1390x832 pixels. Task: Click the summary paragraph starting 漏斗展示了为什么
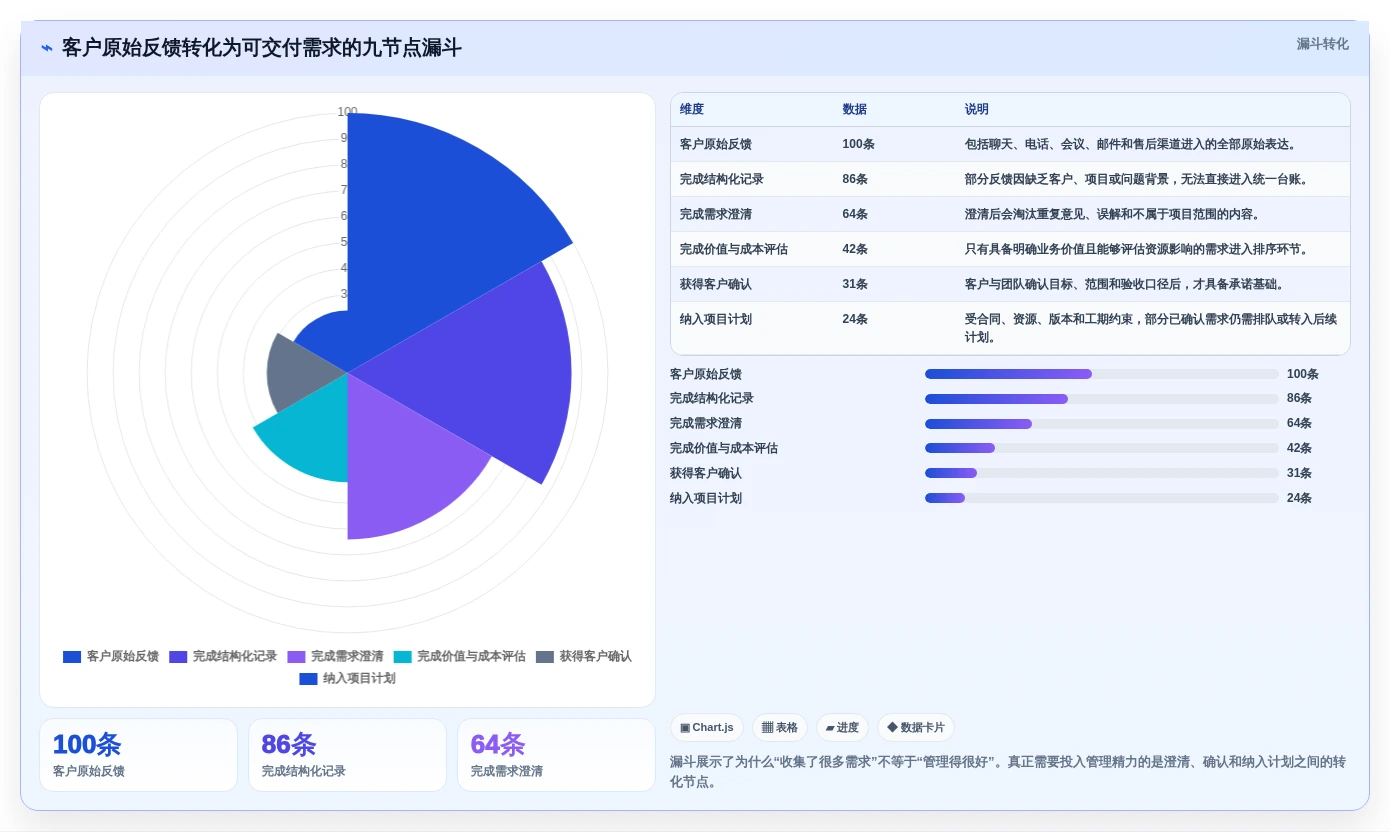coord(1008,772)
